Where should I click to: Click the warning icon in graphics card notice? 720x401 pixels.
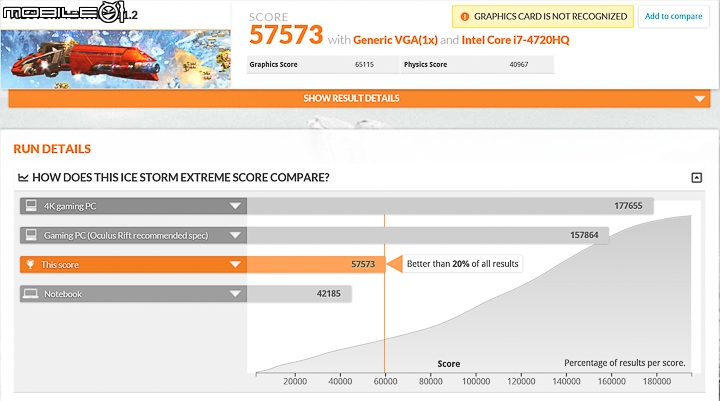(x=465, y=17)
